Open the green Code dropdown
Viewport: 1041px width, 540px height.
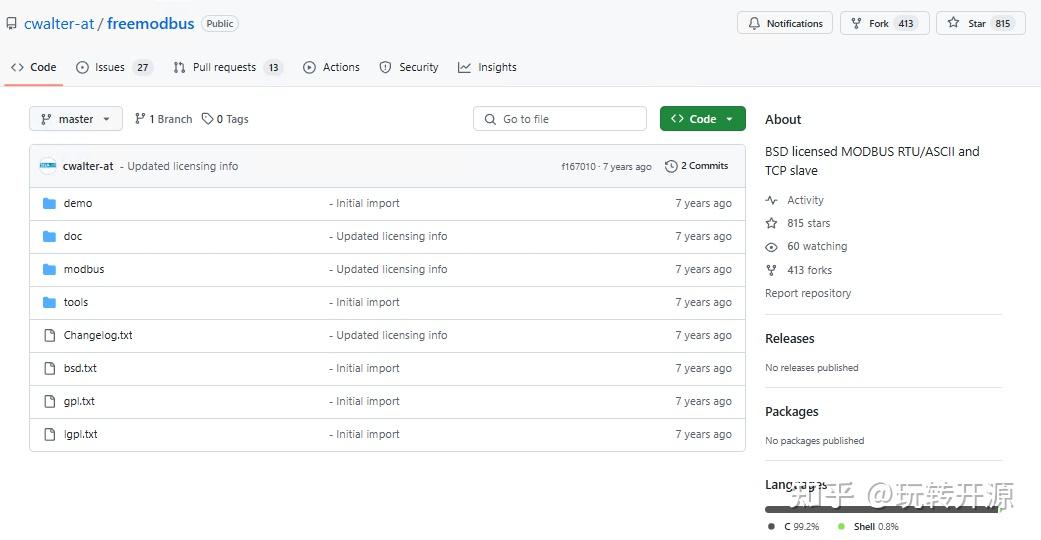pyautogui.click(x=702, y=119)
